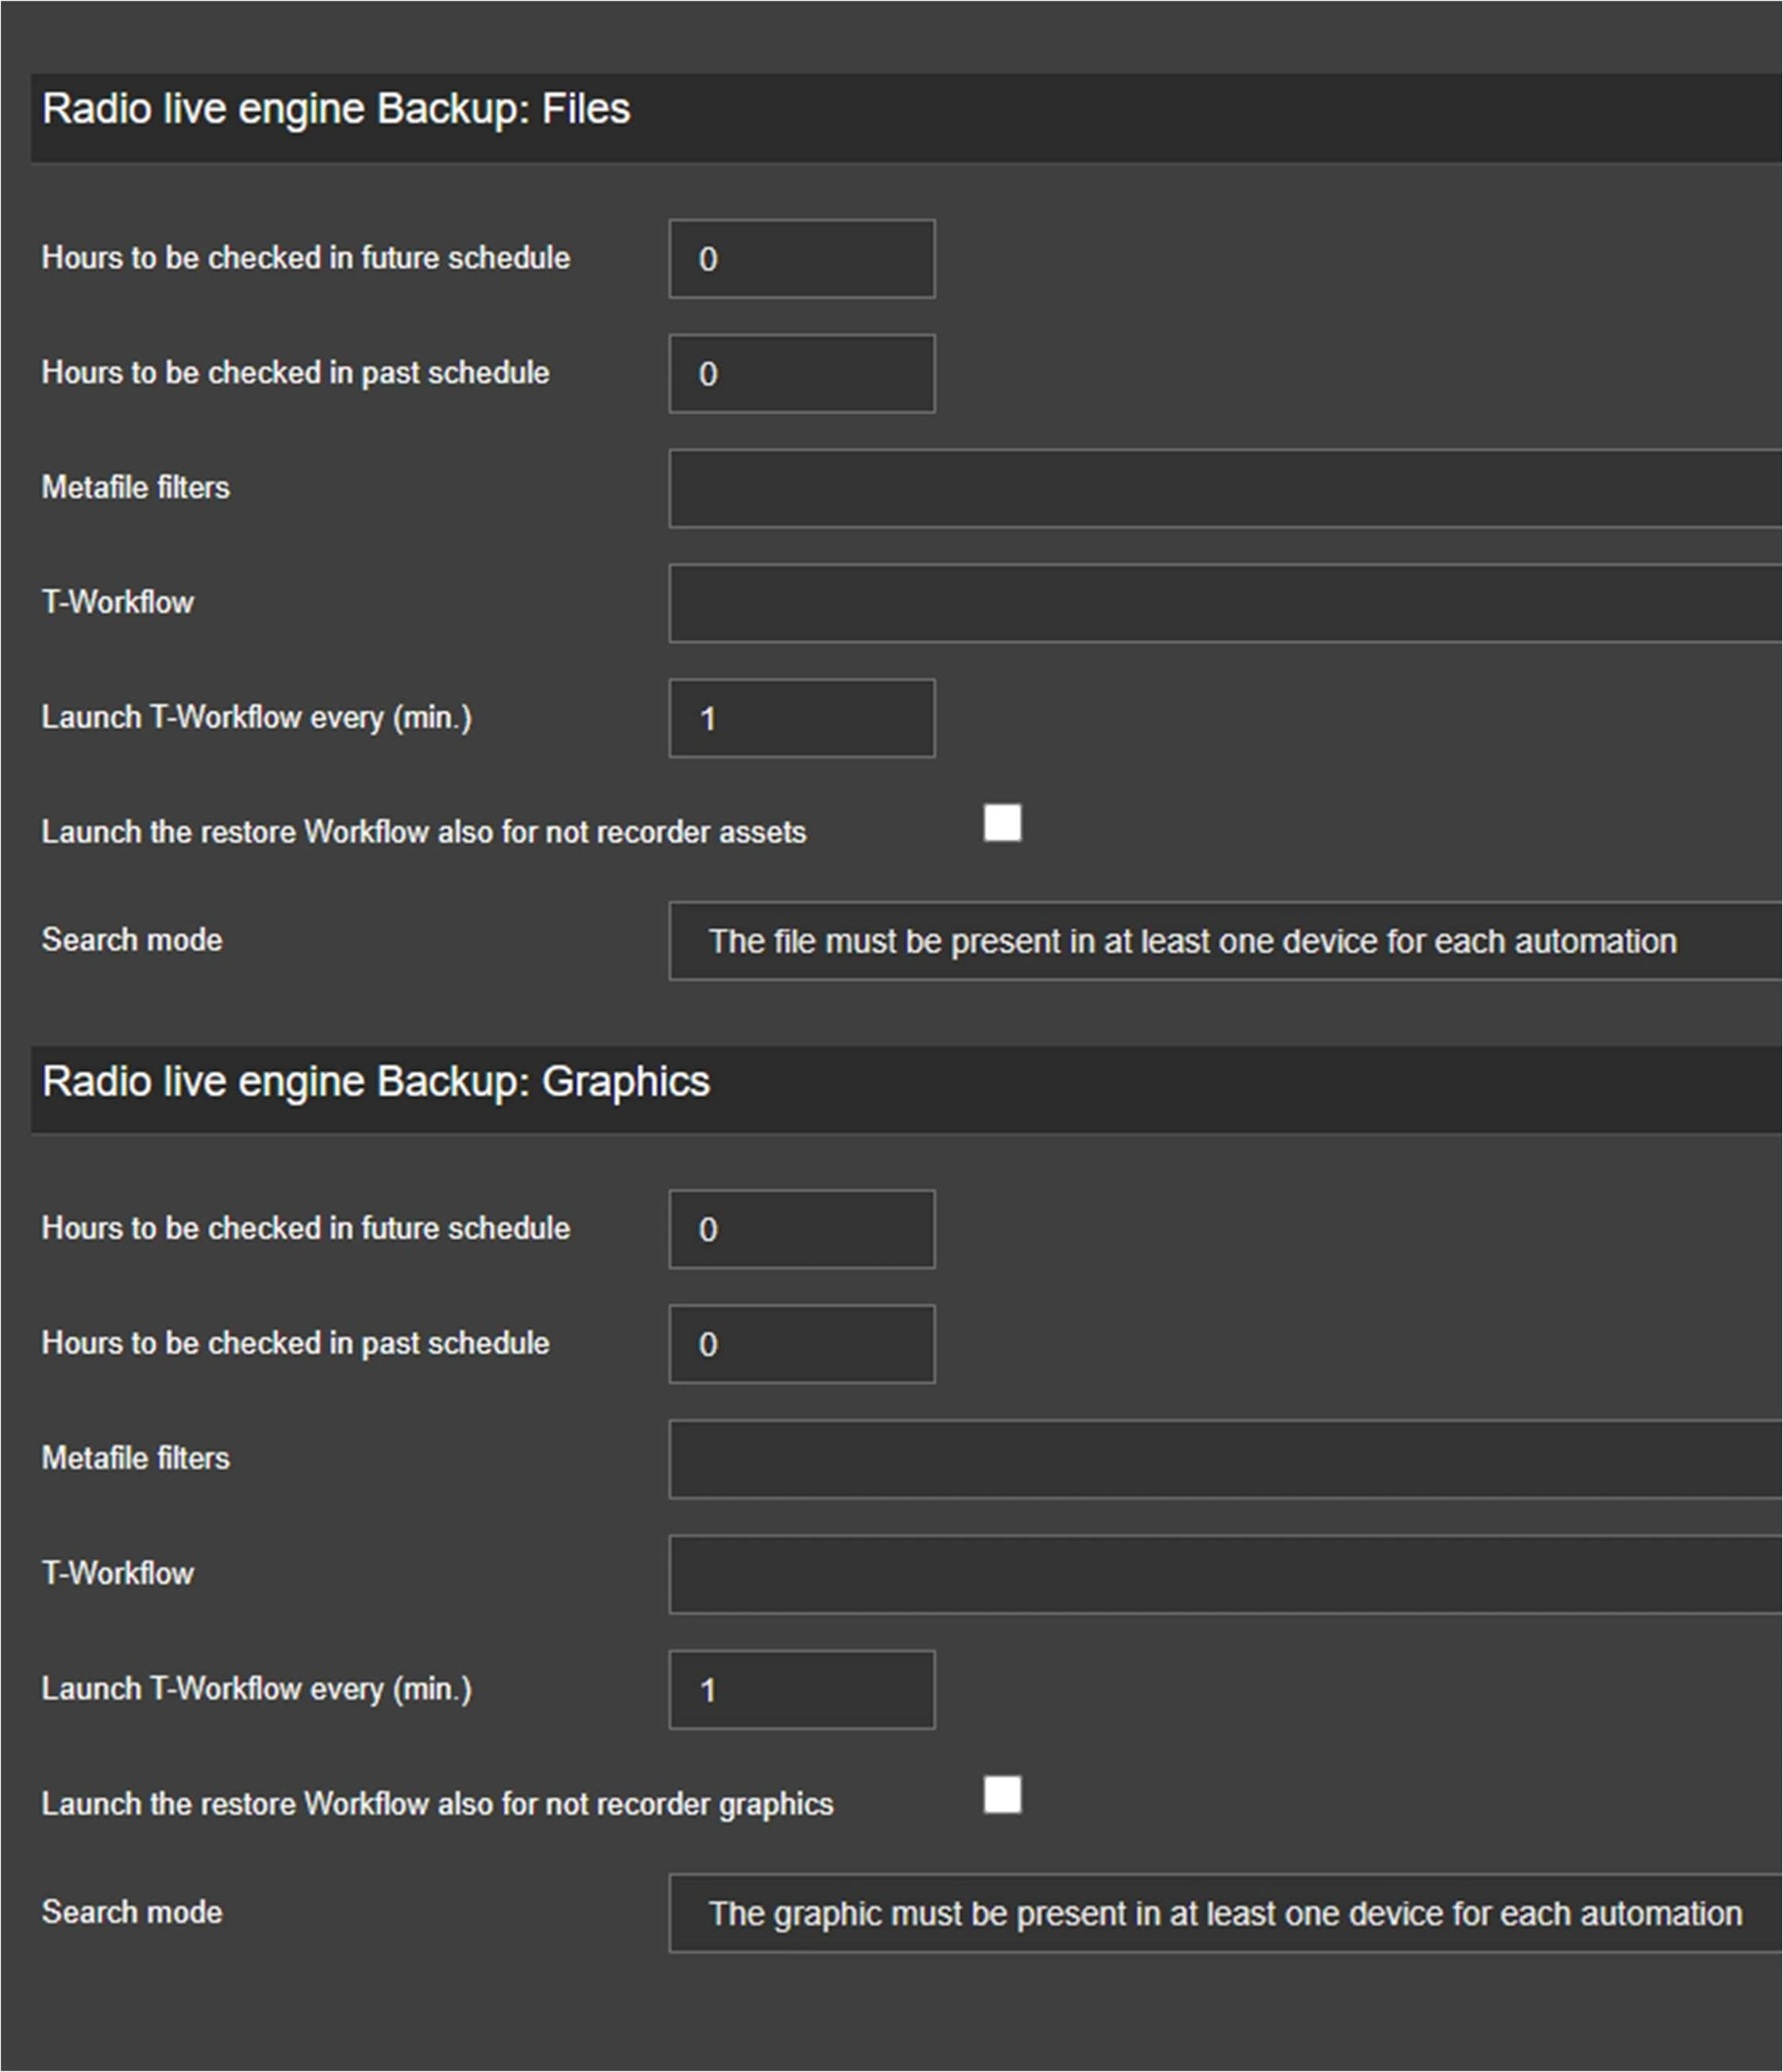1783x2072 pixels.
Task: Click Radio live engine Backup: Files header
Action: (x=336, y=109)
